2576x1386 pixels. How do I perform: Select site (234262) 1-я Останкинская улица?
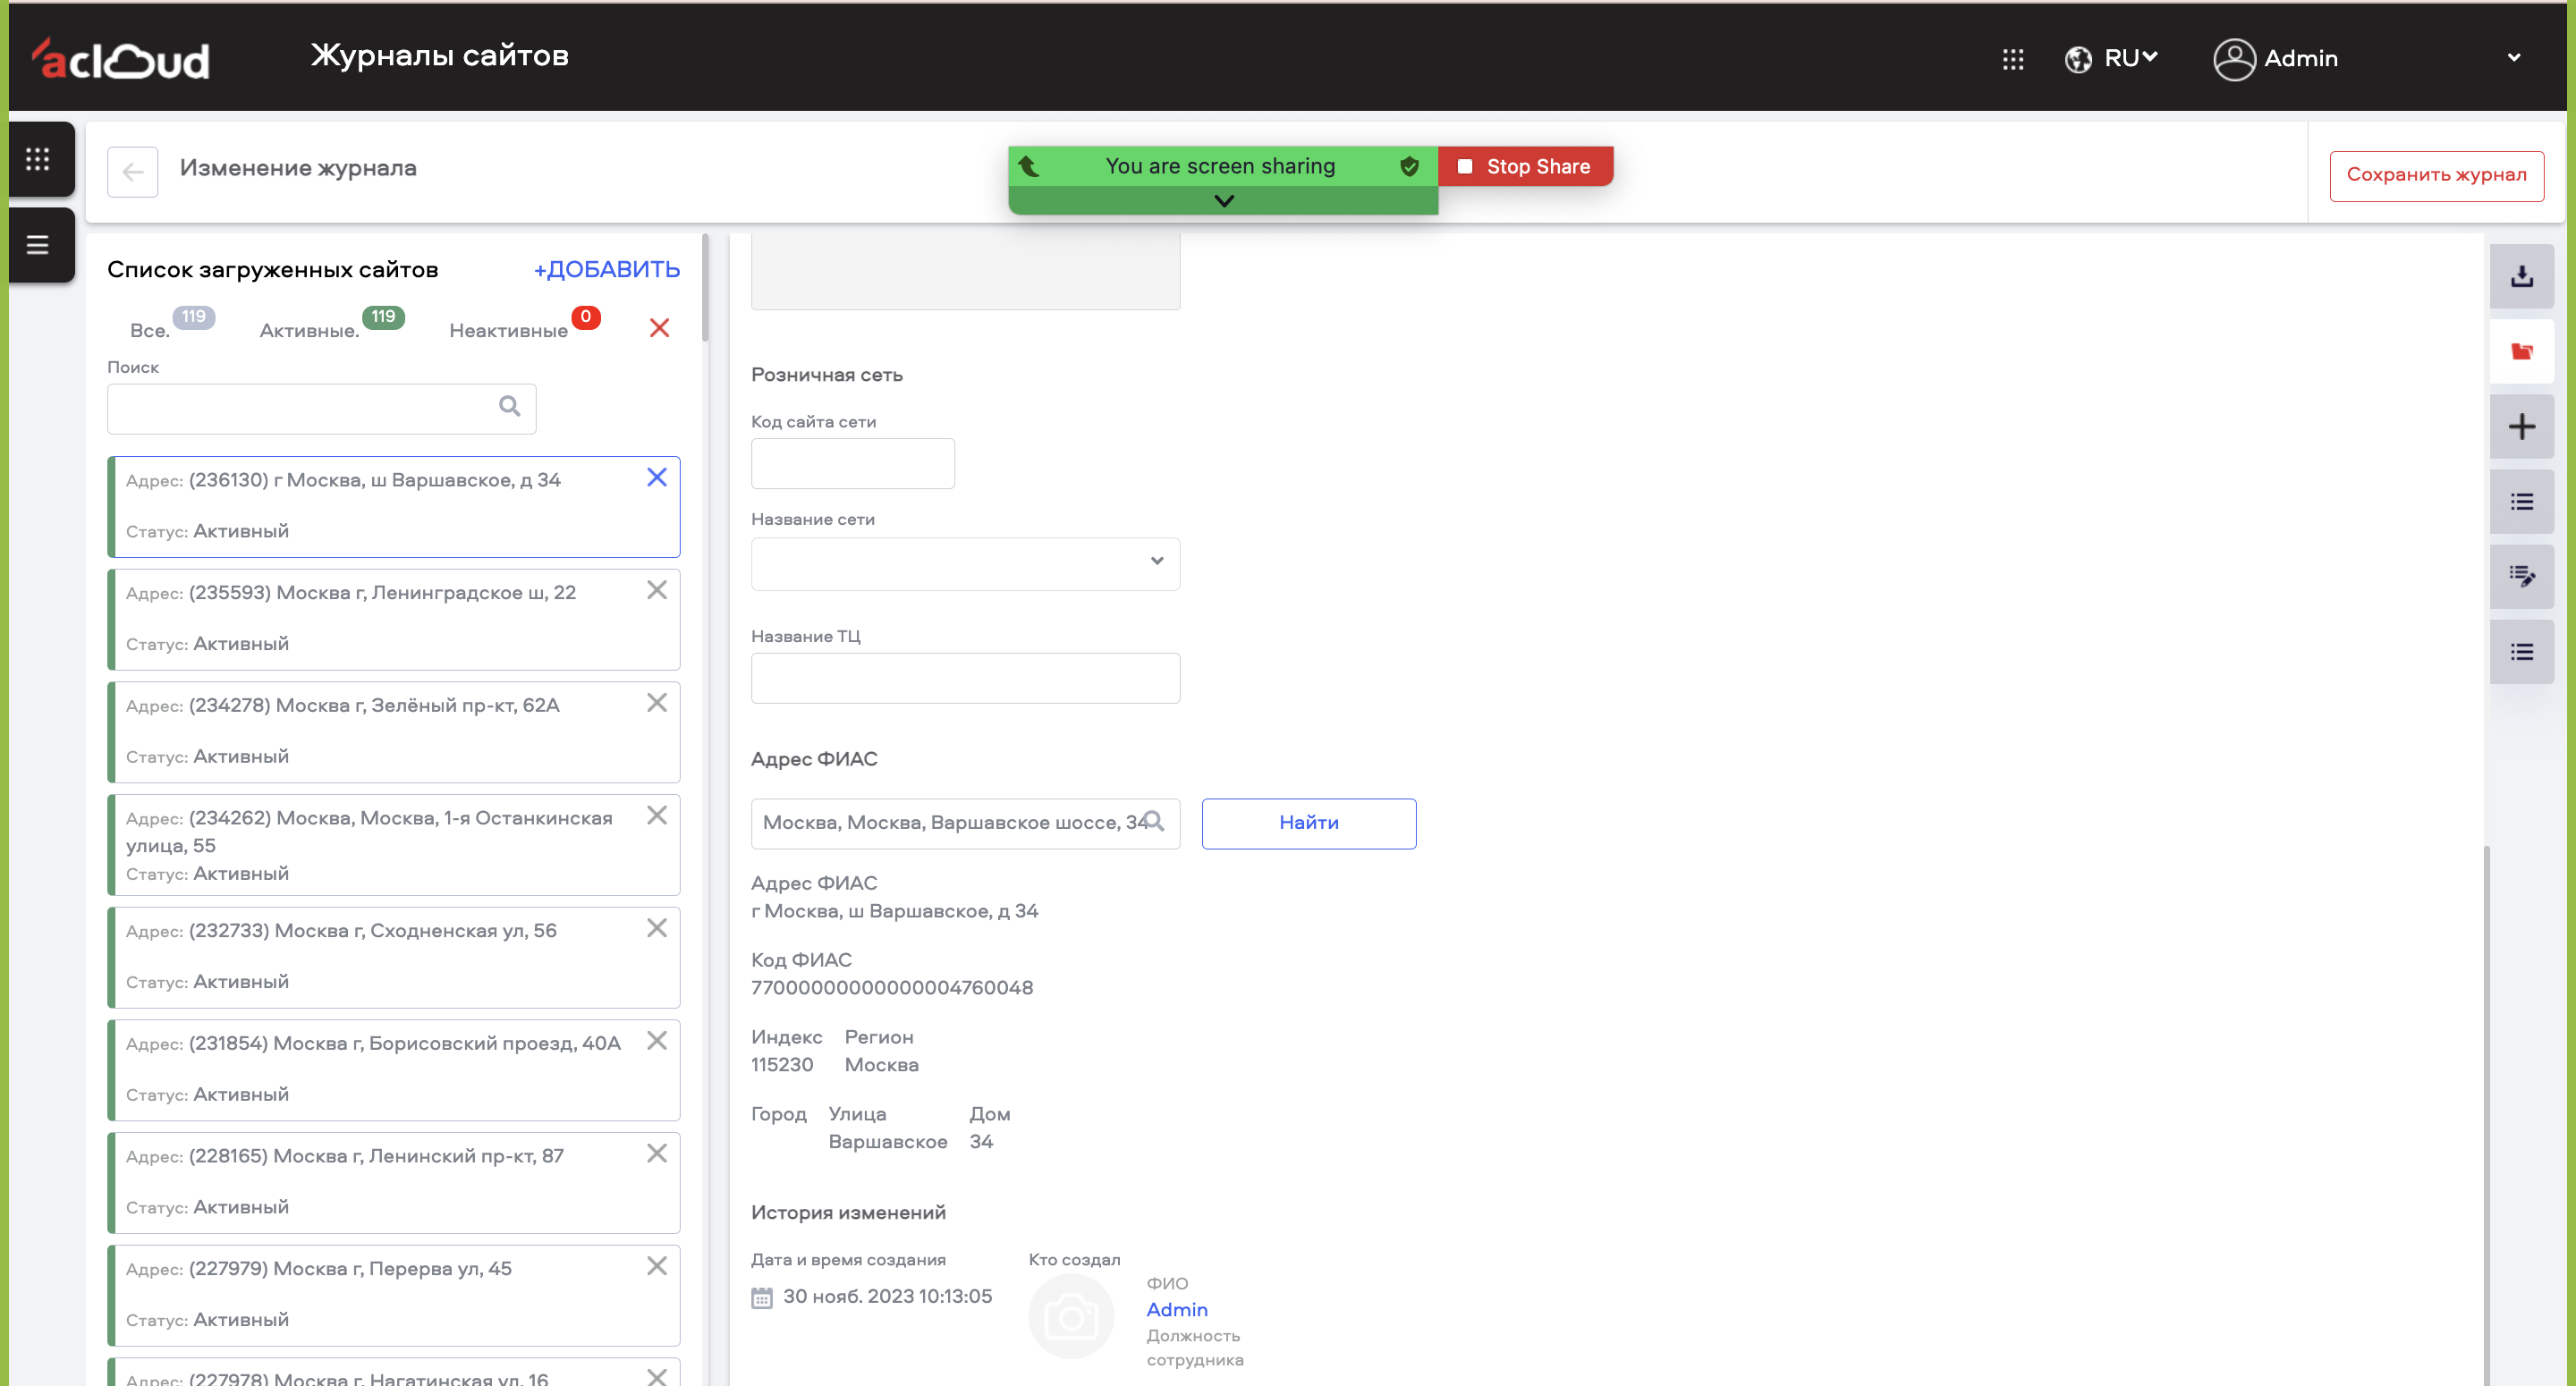click(394, 845)
